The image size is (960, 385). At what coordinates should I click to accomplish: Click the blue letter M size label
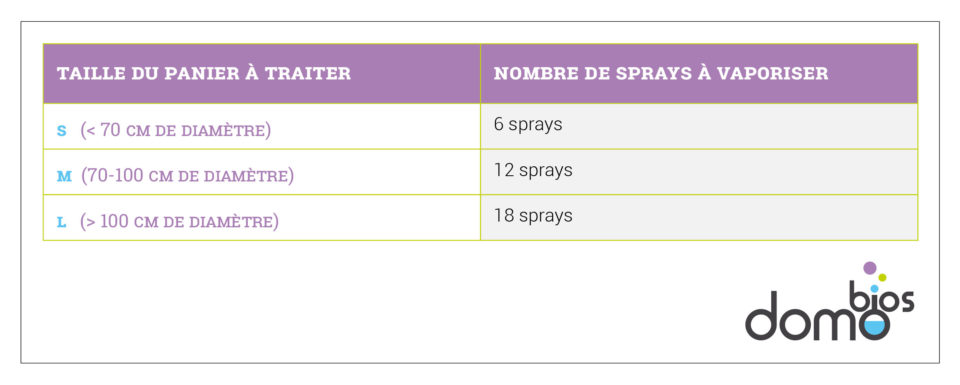(64, 177)
